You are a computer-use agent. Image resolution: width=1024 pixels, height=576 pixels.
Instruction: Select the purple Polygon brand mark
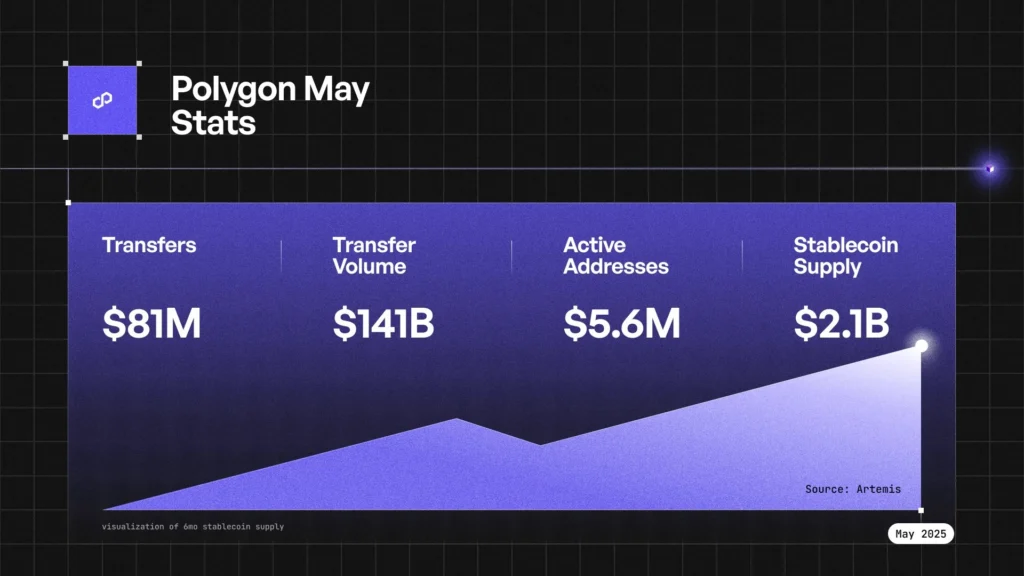click(100, 100)
